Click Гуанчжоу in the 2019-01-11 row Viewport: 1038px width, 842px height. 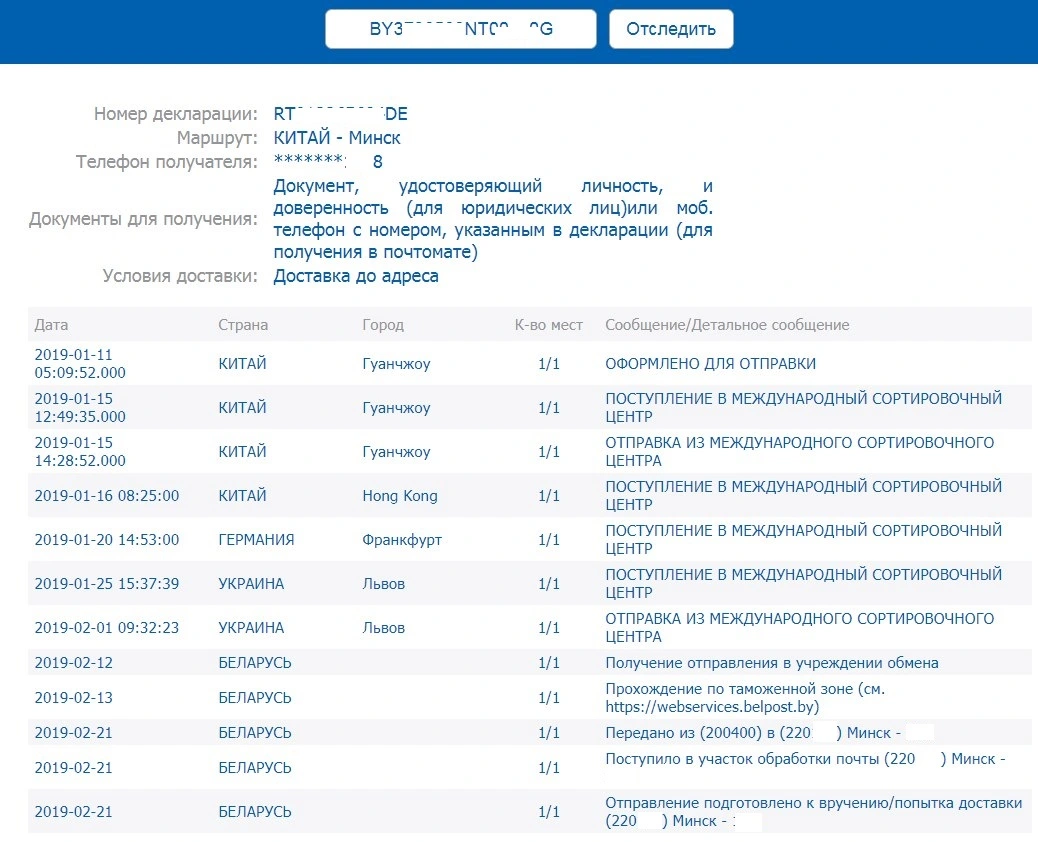pyautogui.click(x=396, y=363)
